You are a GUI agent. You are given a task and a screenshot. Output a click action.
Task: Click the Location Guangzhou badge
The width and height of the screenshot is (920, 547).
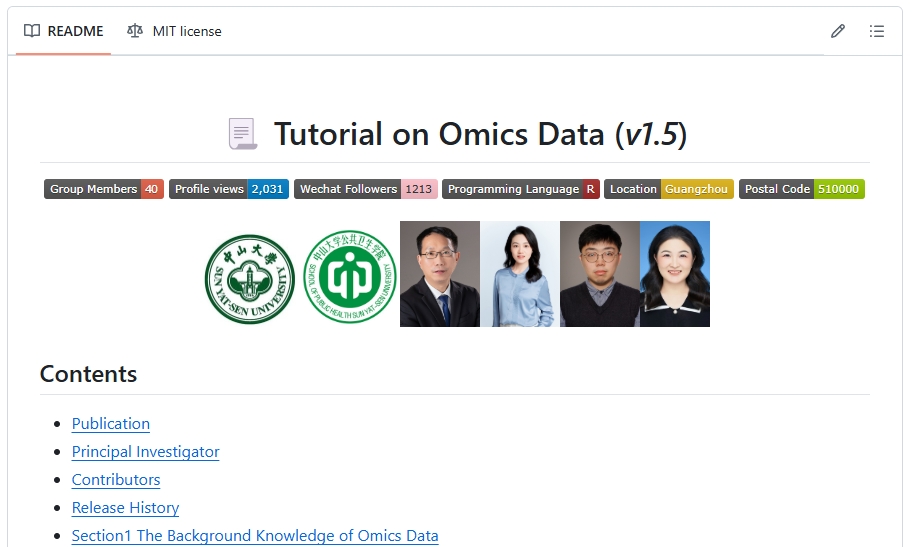(x=668, y=189)
